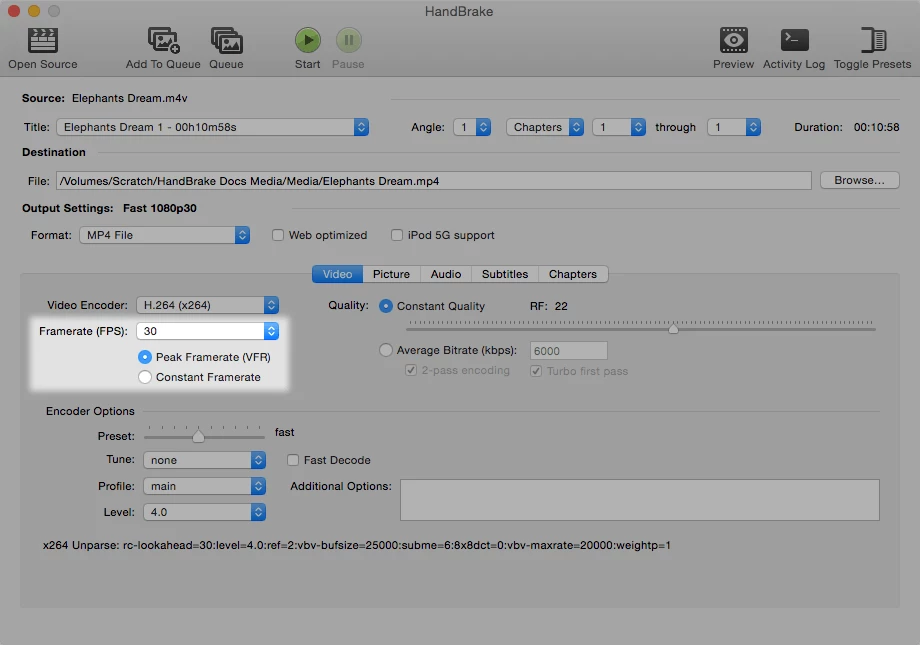Click the Open Source clapperboard icon

pyautogui.click(x=42, y=40)
